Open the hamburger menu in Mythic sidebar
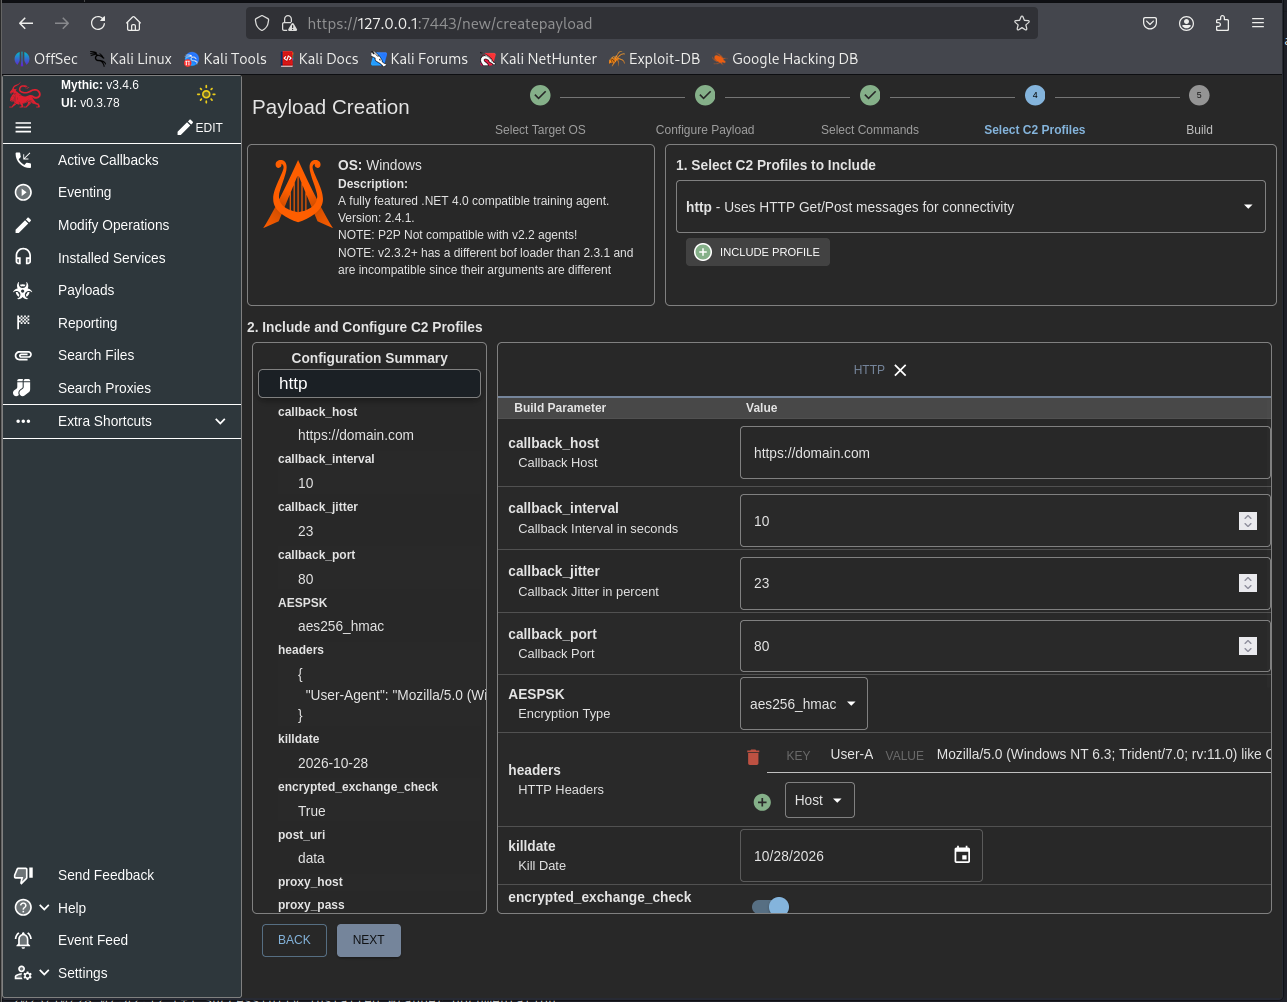 coord(24,127)
